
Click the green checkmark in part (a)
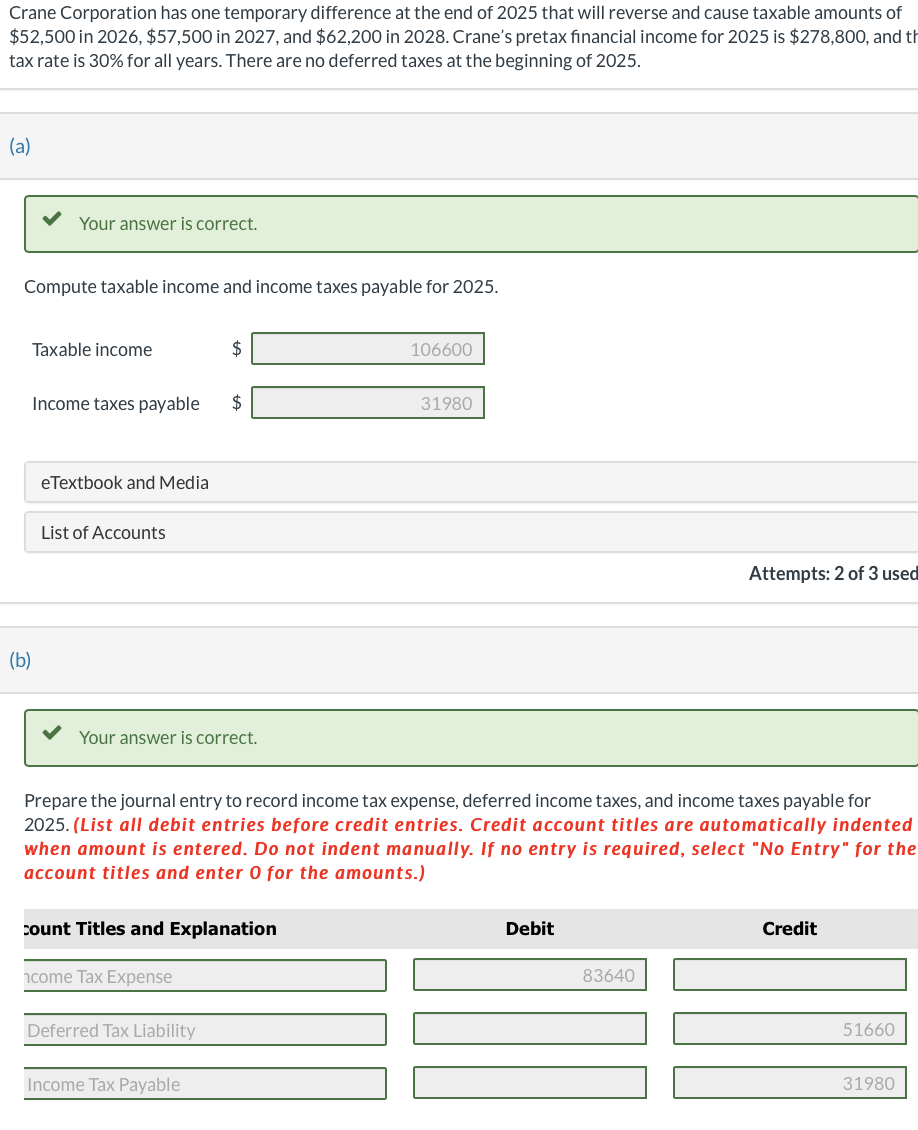click(x=52, y=219)
